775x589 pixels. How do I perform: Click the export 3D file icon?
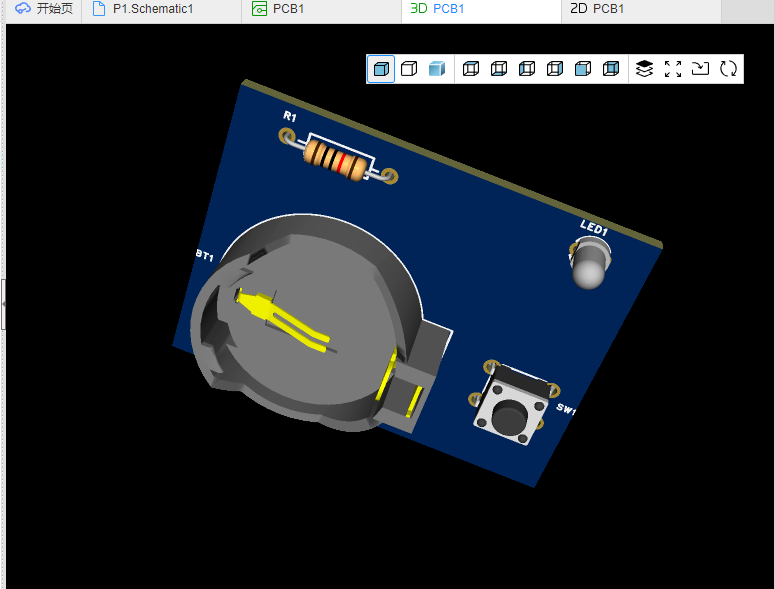point(700,69)
